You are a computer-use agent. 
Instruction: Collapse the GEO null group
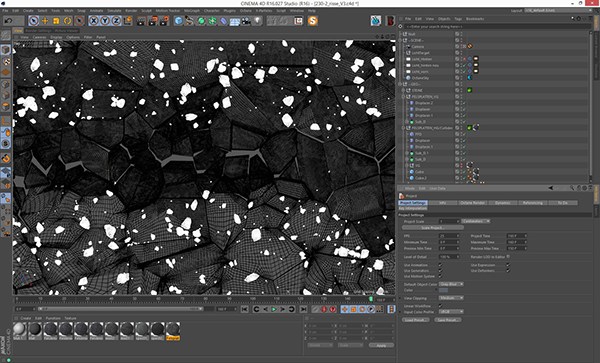401,84
